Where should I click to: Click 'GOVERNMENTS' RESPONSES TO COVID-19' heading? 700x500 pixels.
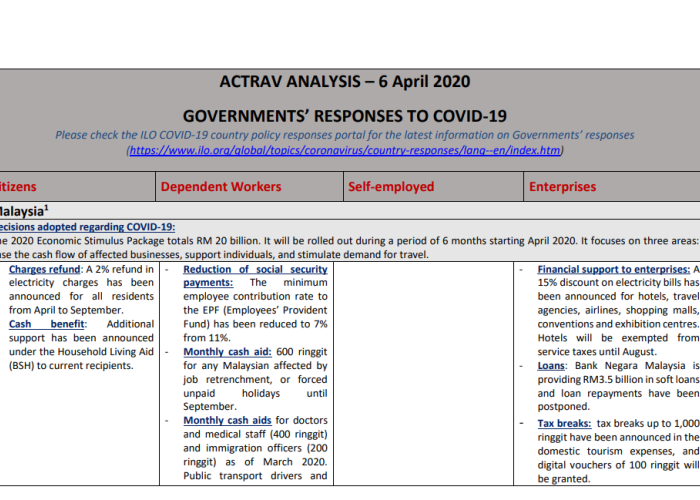[345, 116]
